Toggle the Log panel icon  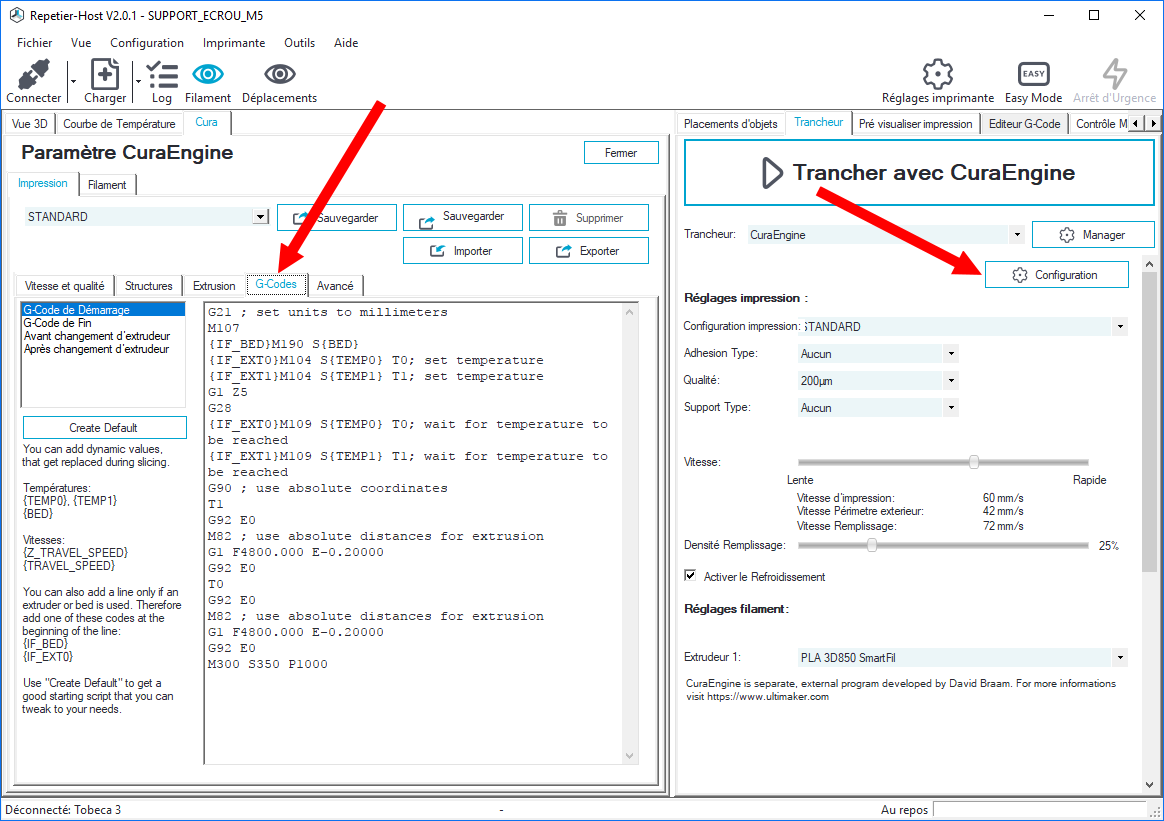162,75
